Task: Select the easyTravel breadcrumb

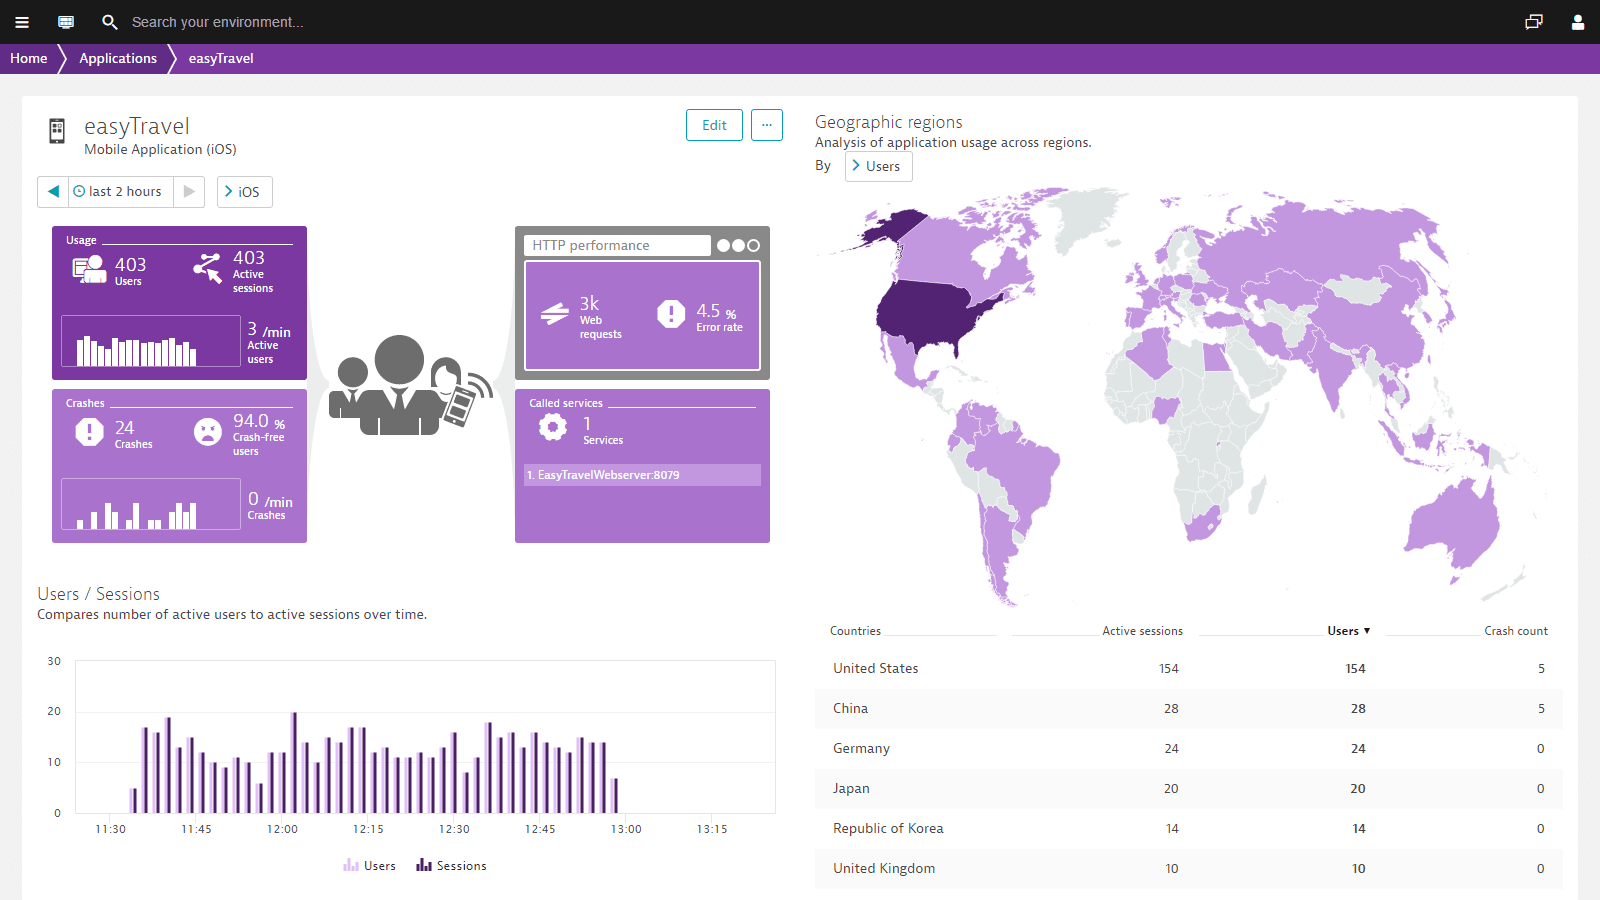Action: [x=221, y=58]
